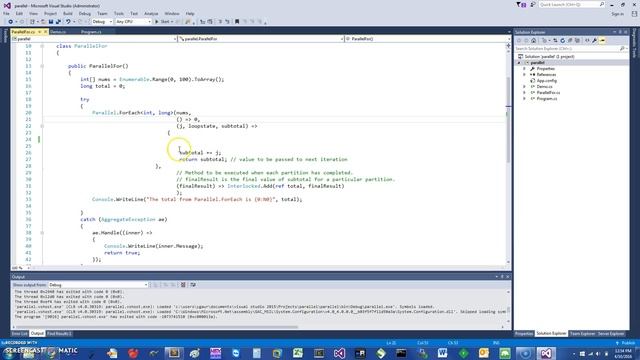Expand the References node in Solution Explorer
The width and height of the screenshot is (640, 360).
point(524,75)
